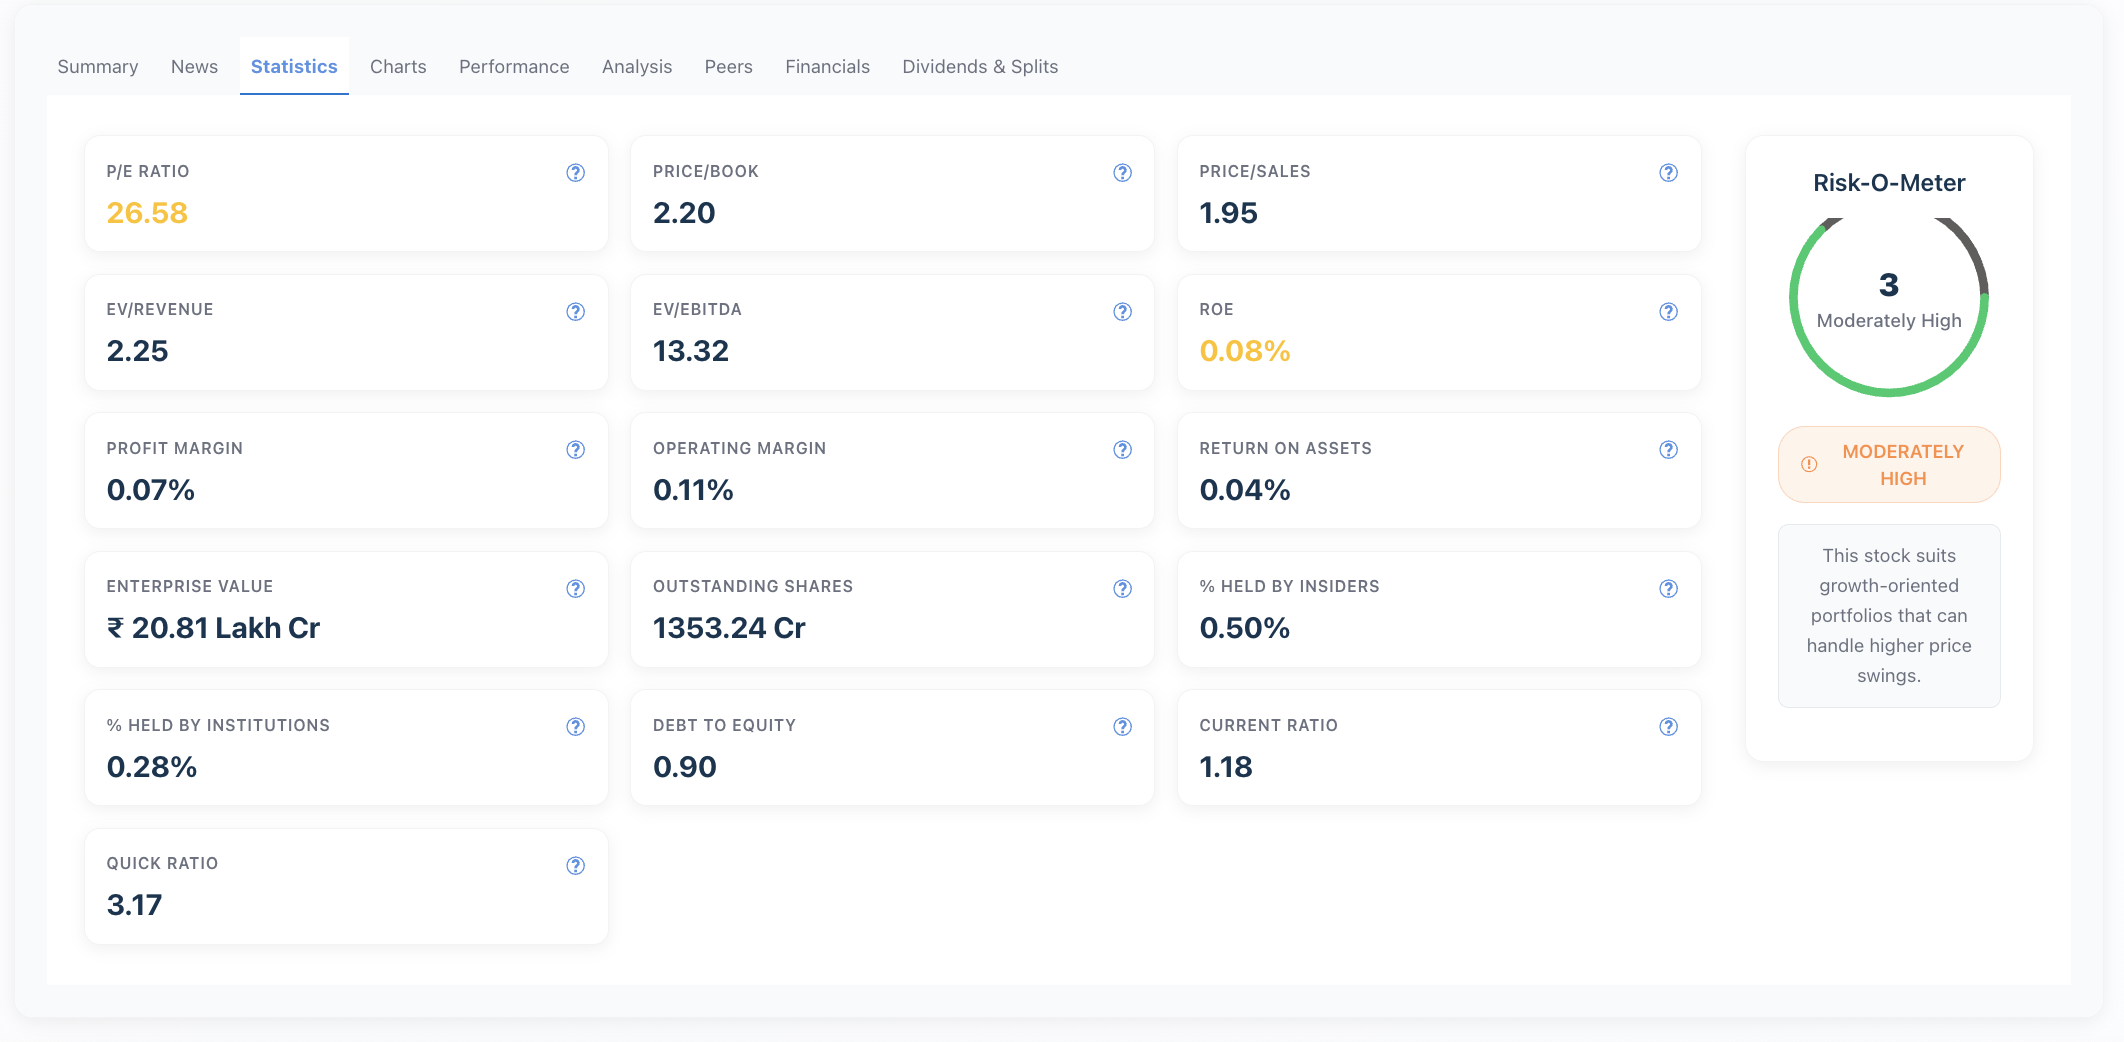The image size is (2124, 1042).
Task: Open % Held by Insiders help icon
Action: [x=1668, y=589]
